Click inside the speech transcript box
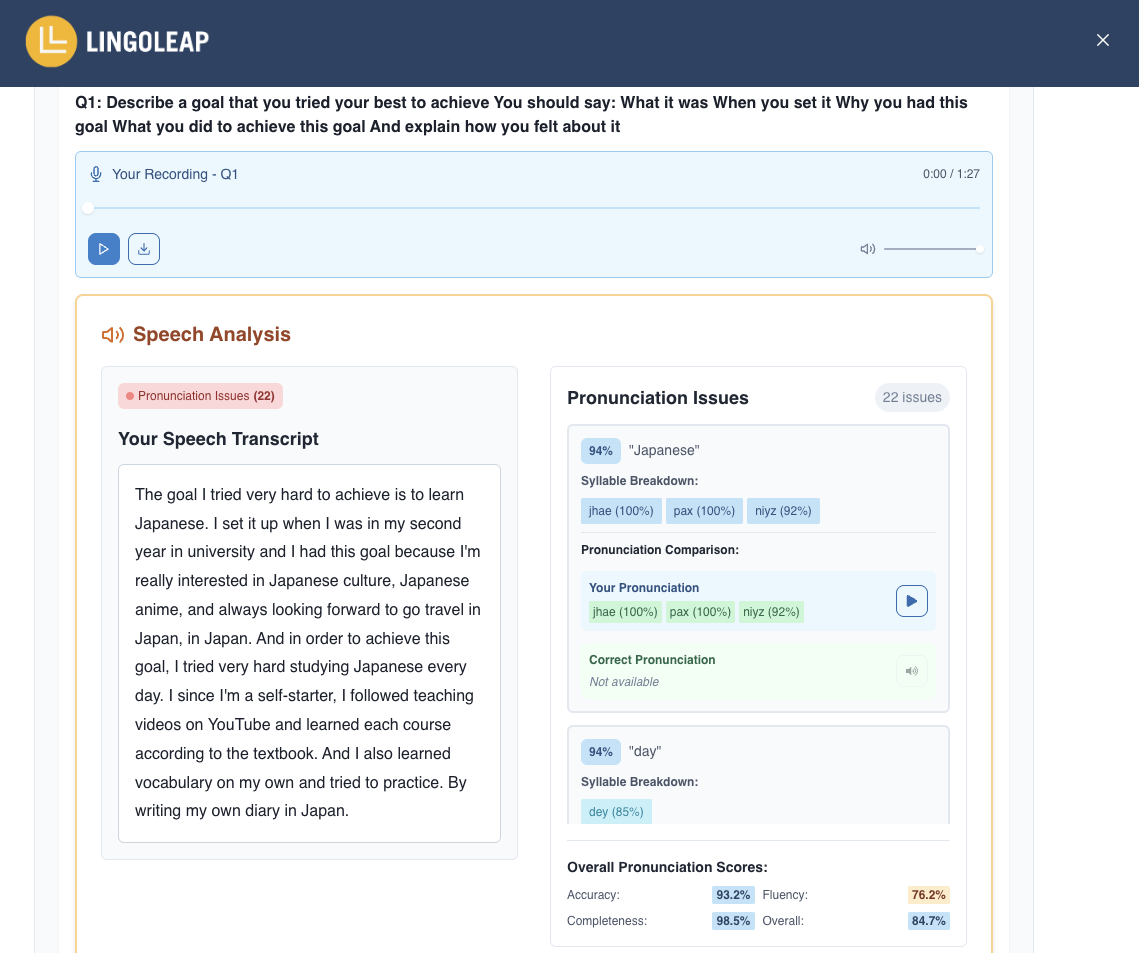This screenshot has width=1139, height=953. click(309, 653)
